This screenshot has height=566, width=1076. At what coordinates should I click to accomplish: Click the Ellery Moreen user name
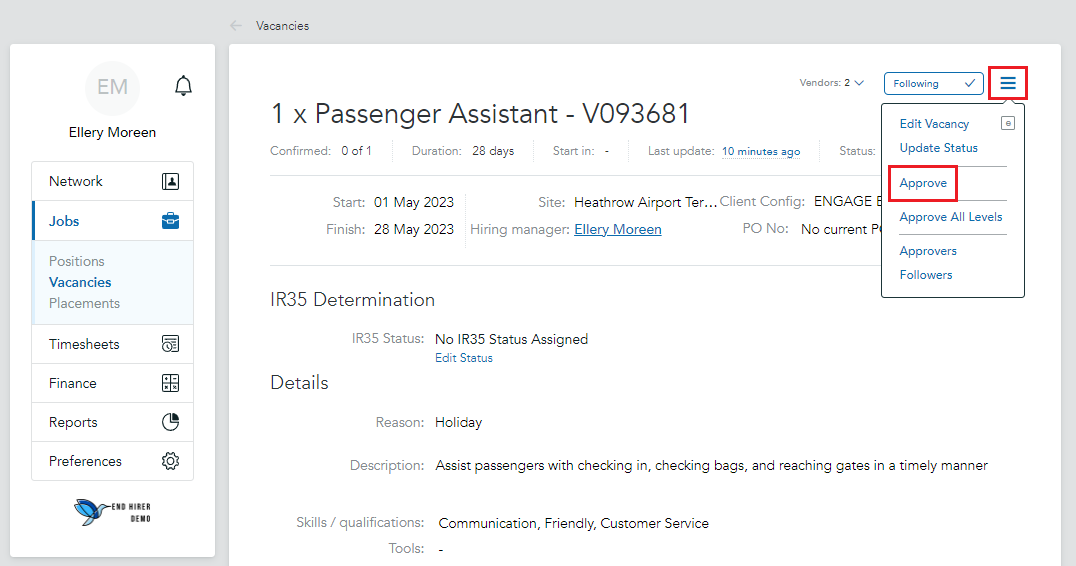[x=113, y=132]
